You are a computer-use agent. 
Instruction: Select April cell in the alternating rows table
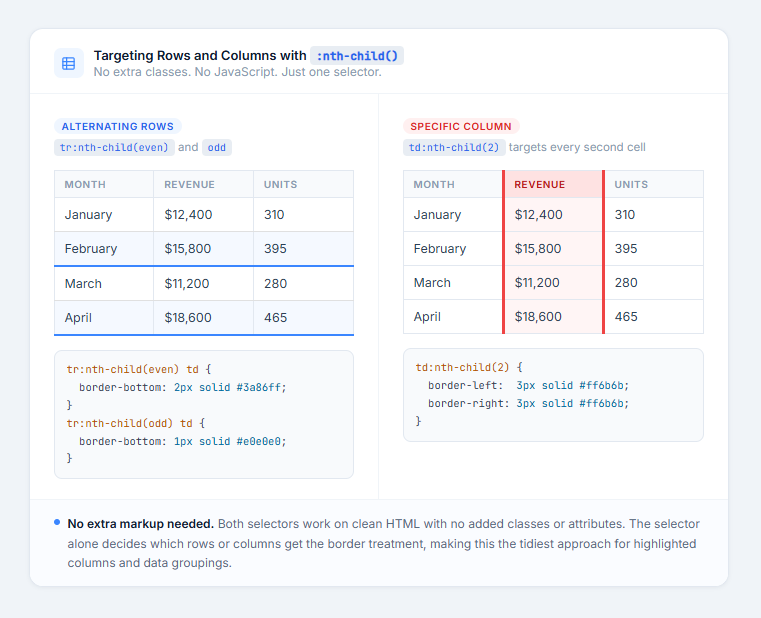pyautogui.click(x=104, y=317)
